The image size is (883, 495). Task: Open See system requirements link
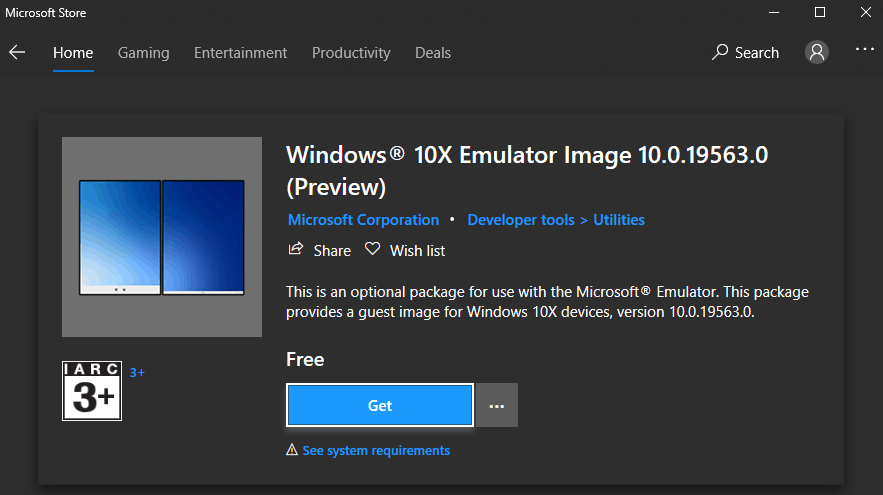[376, 451]
